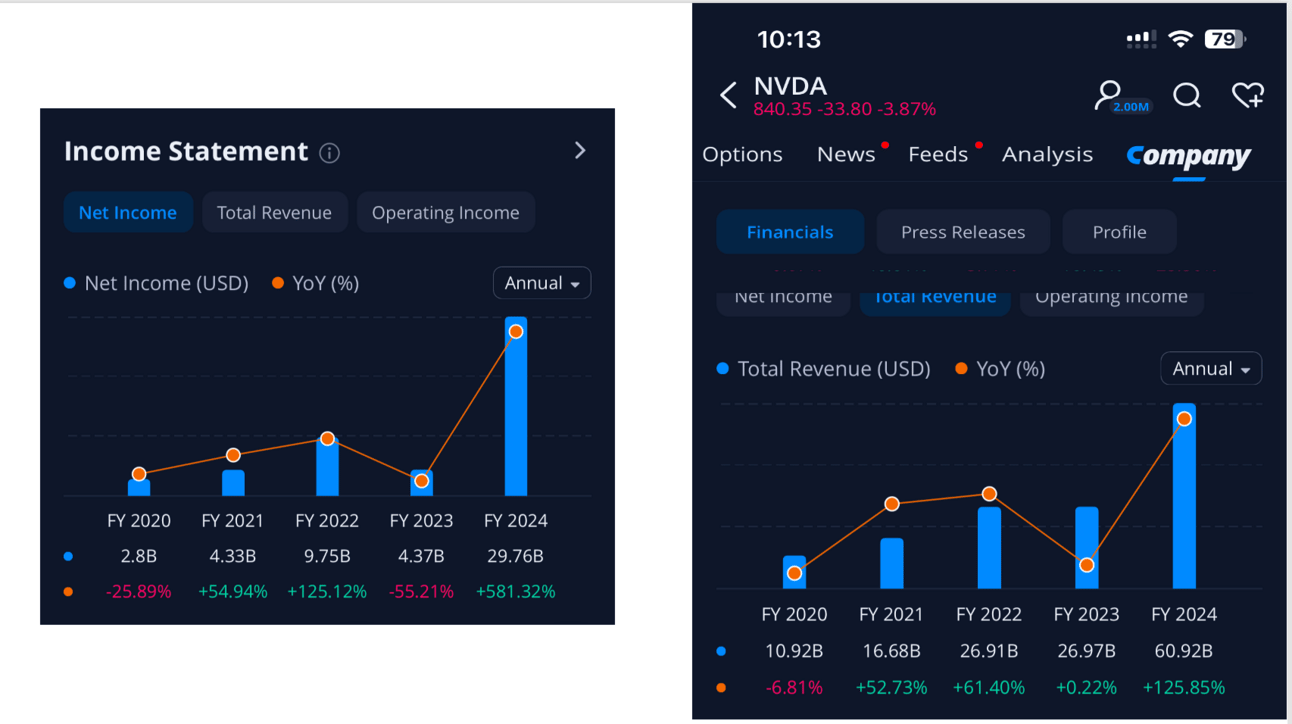Click the blue dot left of the 10.92B row

tap(721, 651)
